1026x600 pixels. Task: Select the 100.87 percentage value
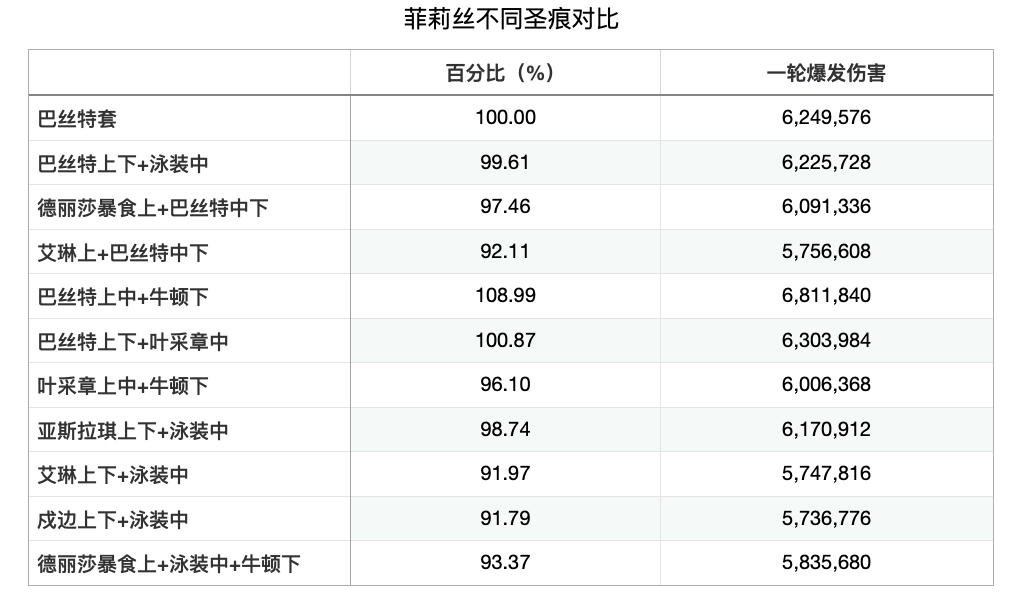click(505, 340)
